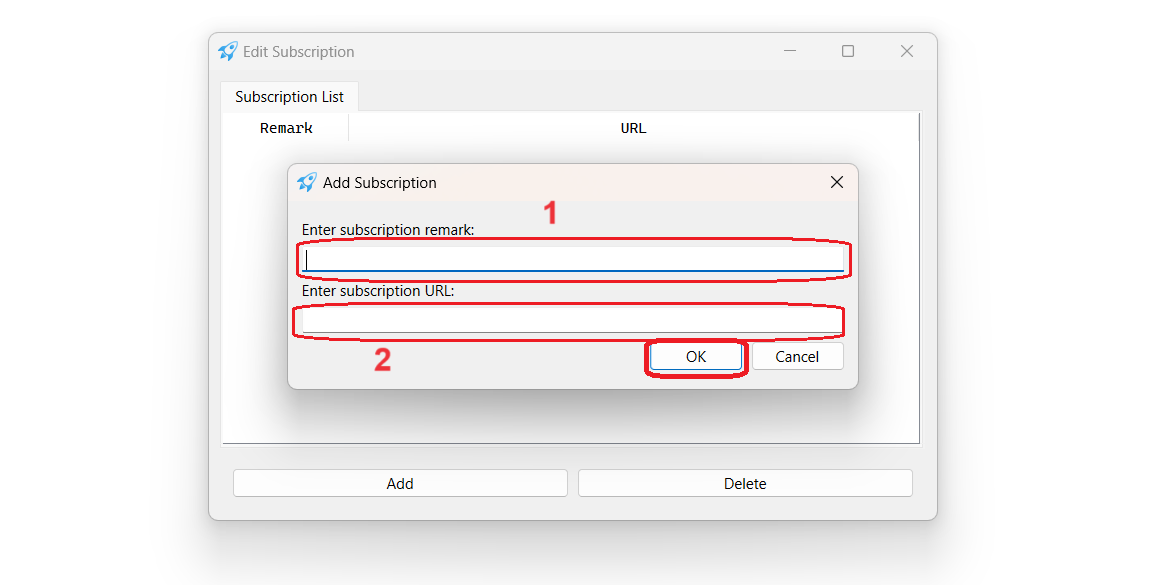
Task: Focus the subscription remark input field
Action: coord(574,260)
